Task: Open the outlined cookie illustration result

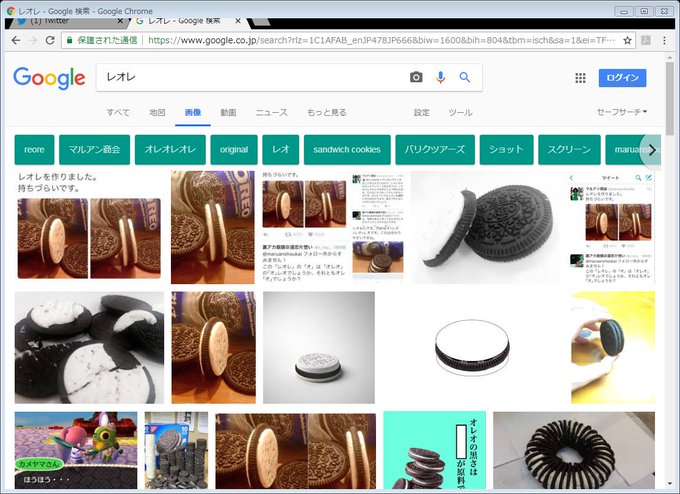Action: pyautogui.click(x=472, y=347)
